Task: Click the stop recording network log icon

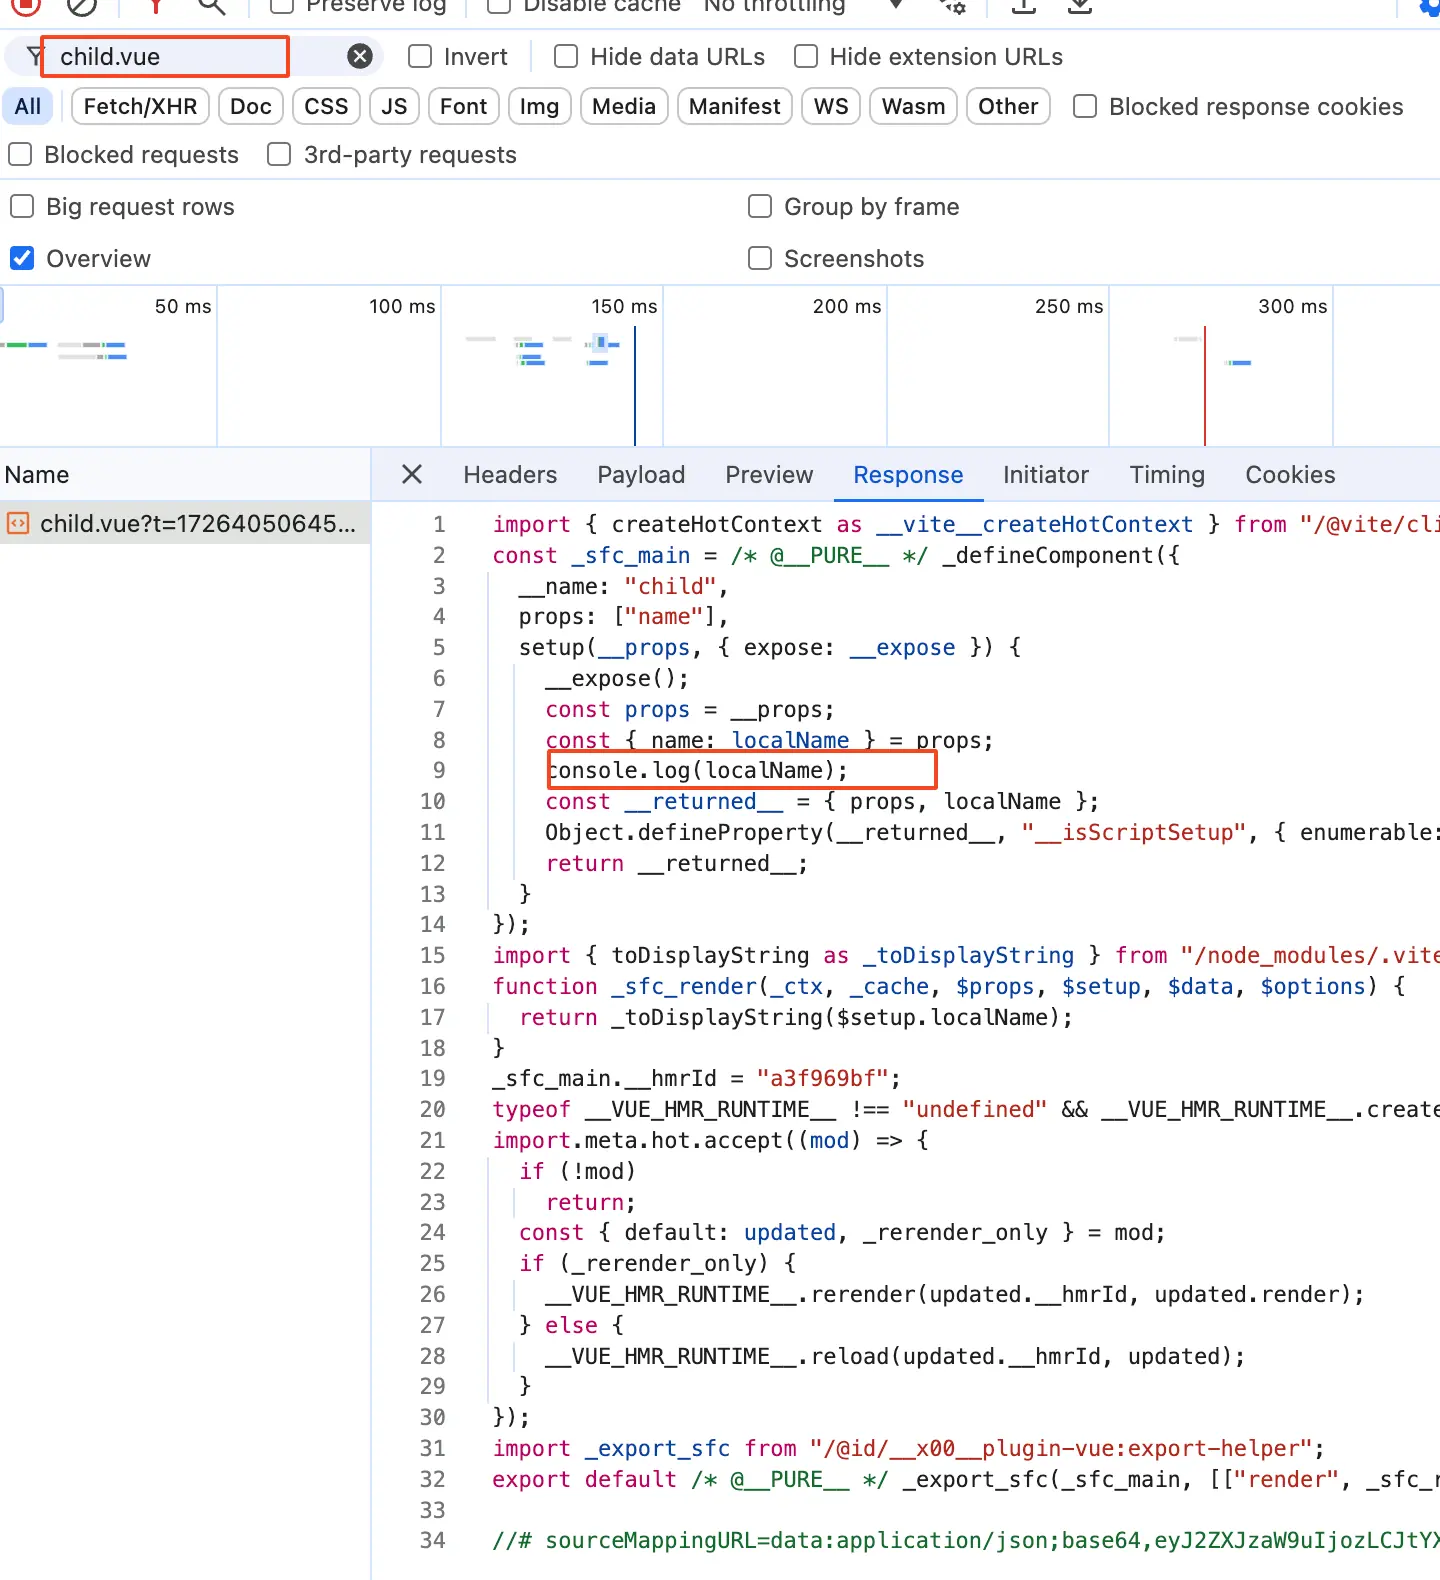Action: tap(26, 5)
